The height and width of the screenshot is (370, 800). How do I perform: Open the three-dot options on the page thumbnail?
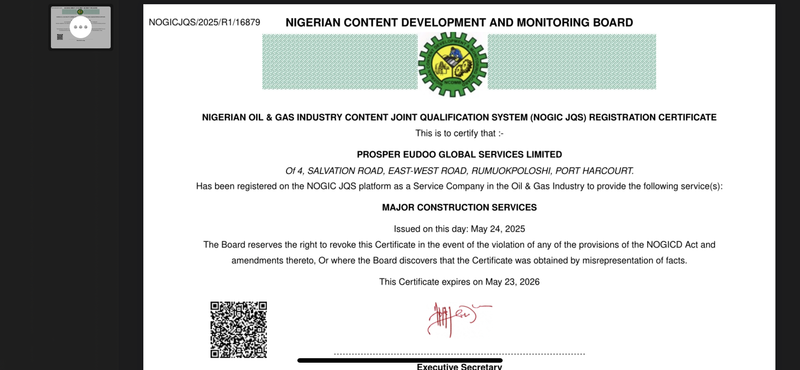click(81, 27)
